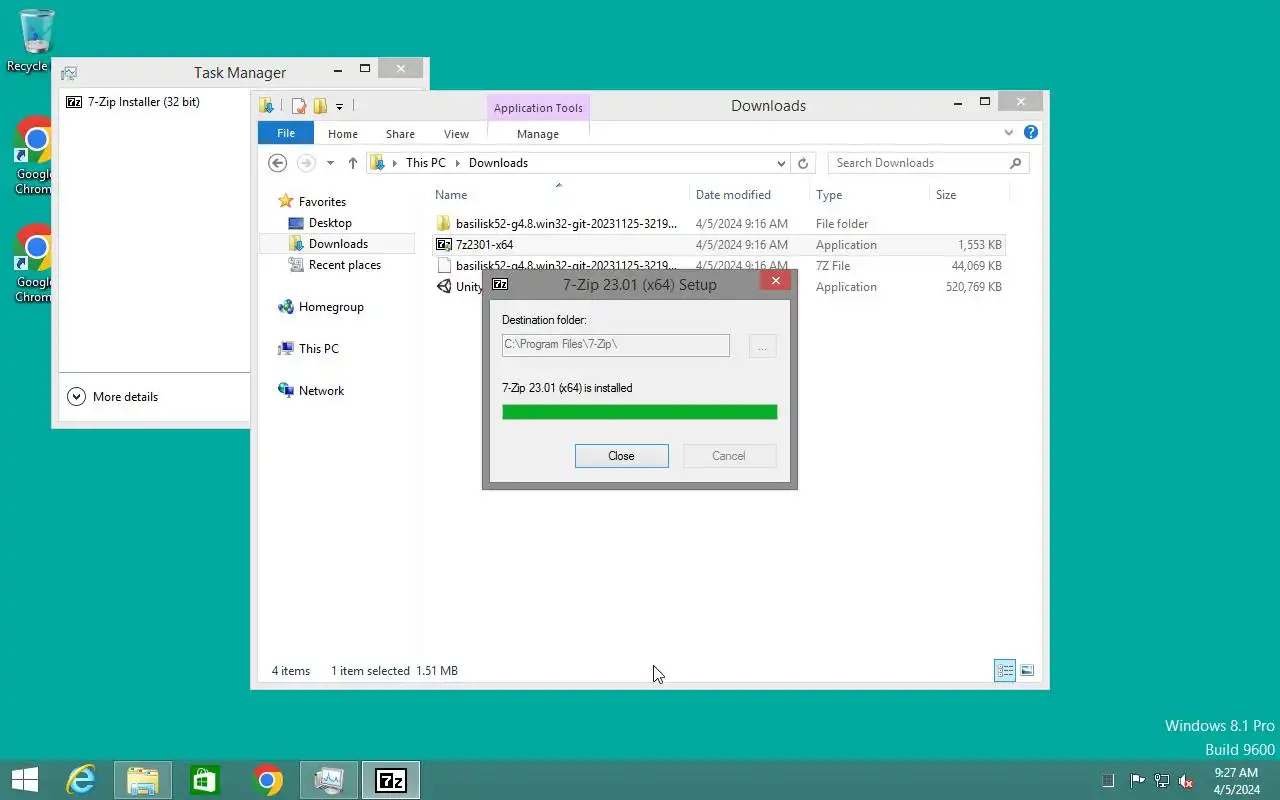Viewport: 1280px width, 800px height.
Task: Click the Destination folder path field
Action: click(x=615, y=344)
